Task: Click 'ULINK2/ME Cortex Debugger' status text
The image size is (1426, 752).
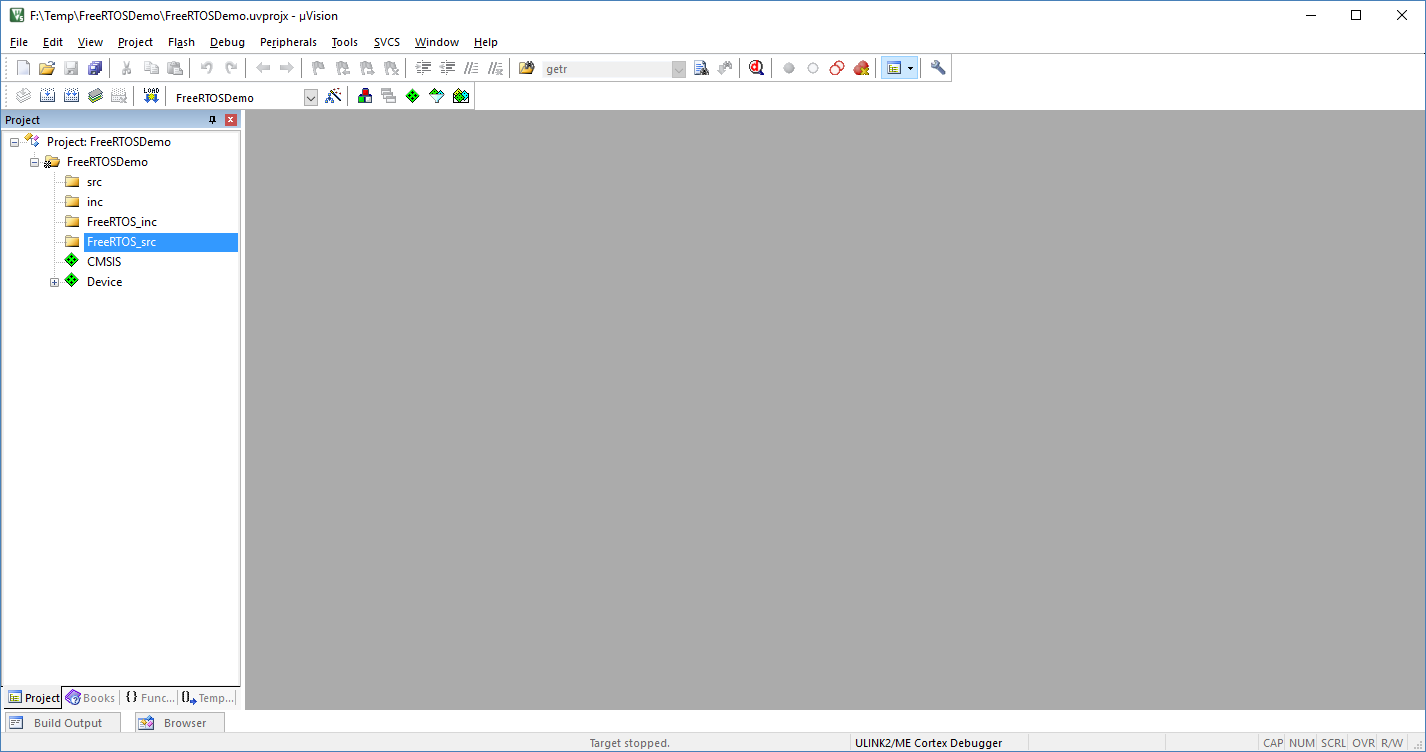Action: 928,743
